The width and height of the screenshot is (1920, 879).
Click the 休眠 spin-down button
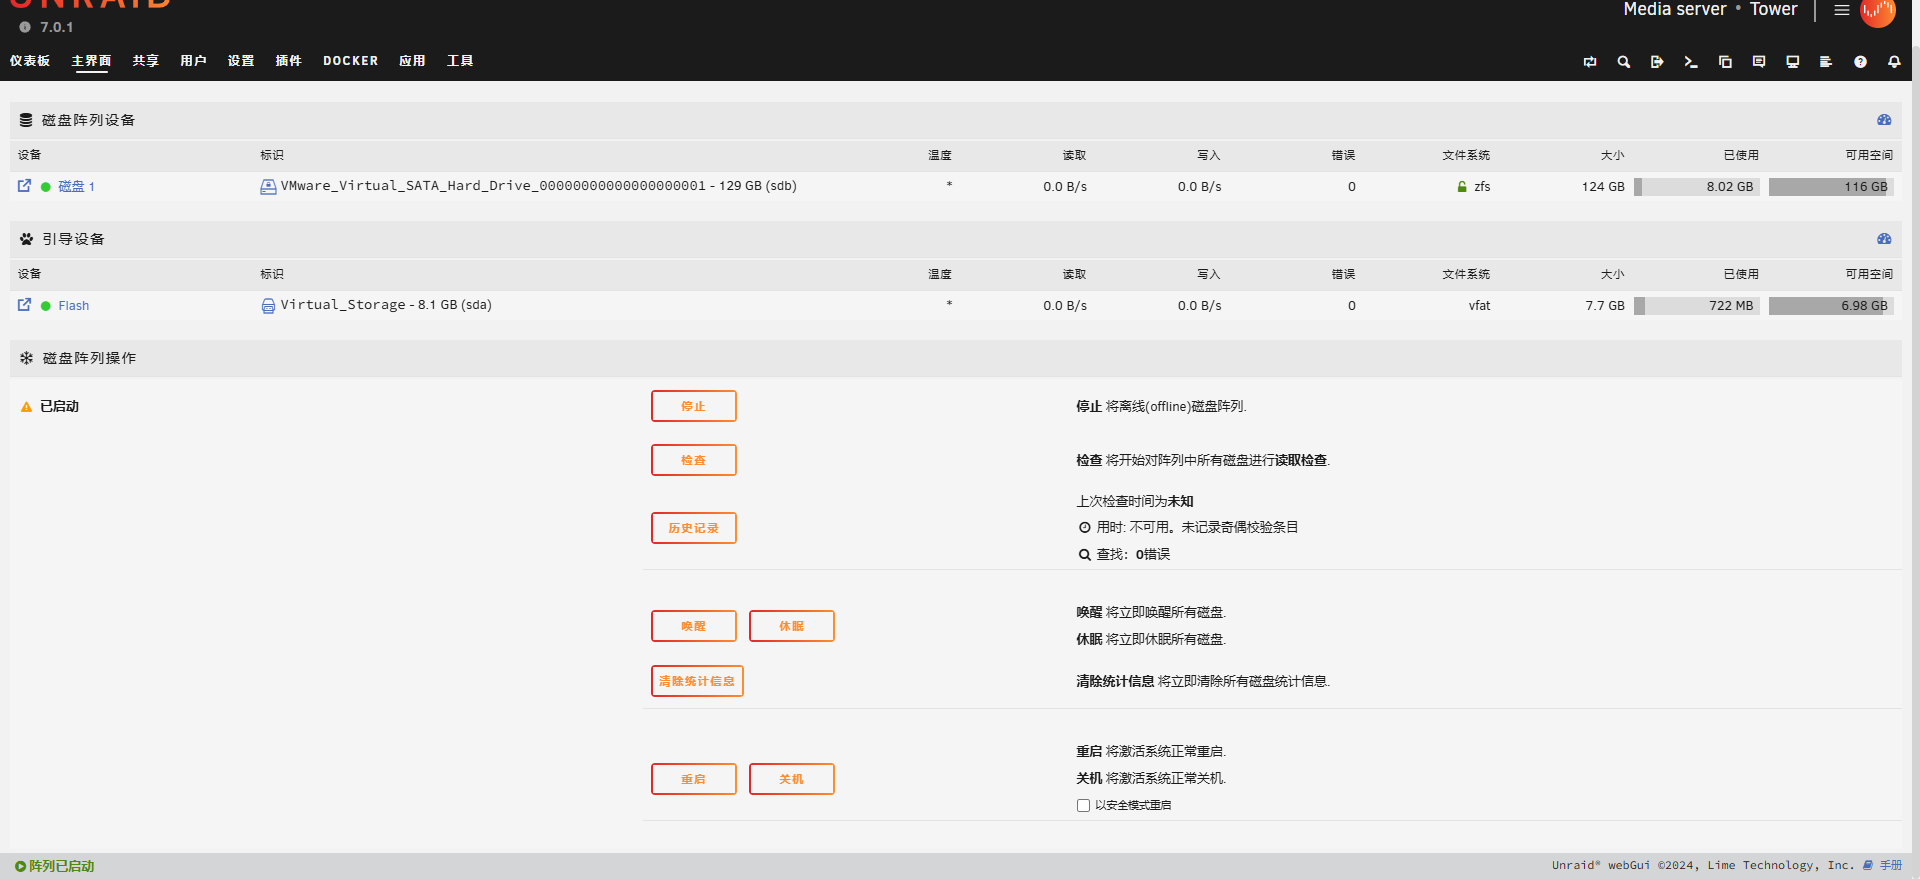coord(792,626)
